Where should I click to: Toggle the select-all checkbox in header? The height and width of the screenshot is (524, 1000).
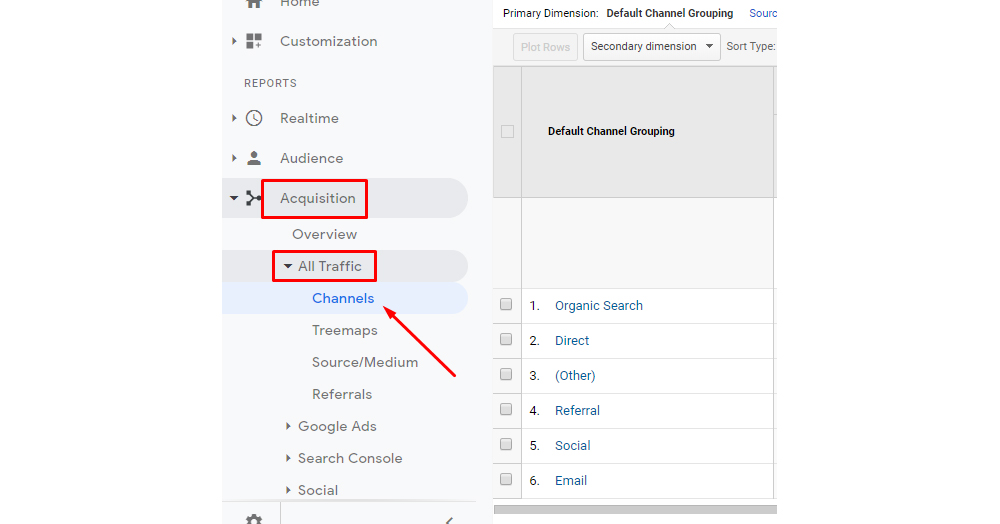pos(507,131)
